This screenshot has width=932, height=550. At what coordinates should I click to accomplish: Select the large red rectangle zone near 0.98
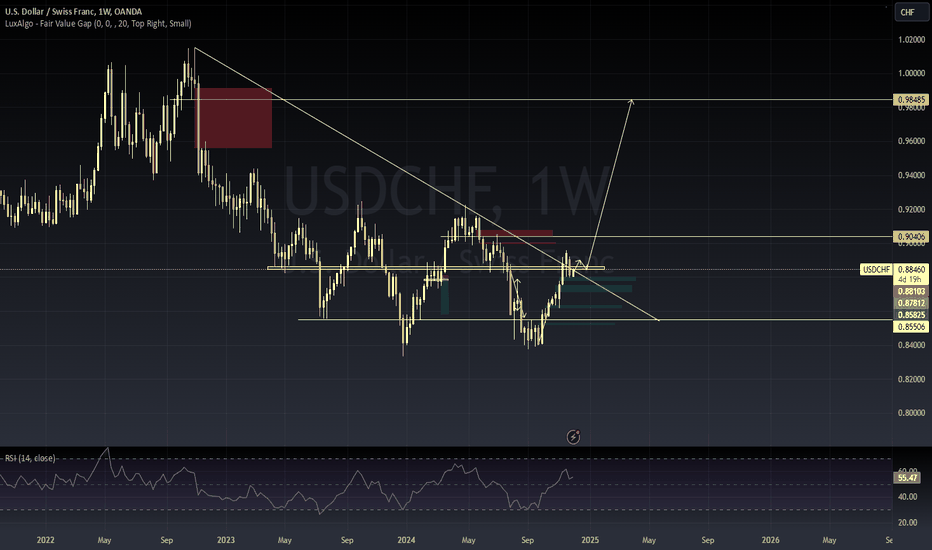tap(233, 118)
